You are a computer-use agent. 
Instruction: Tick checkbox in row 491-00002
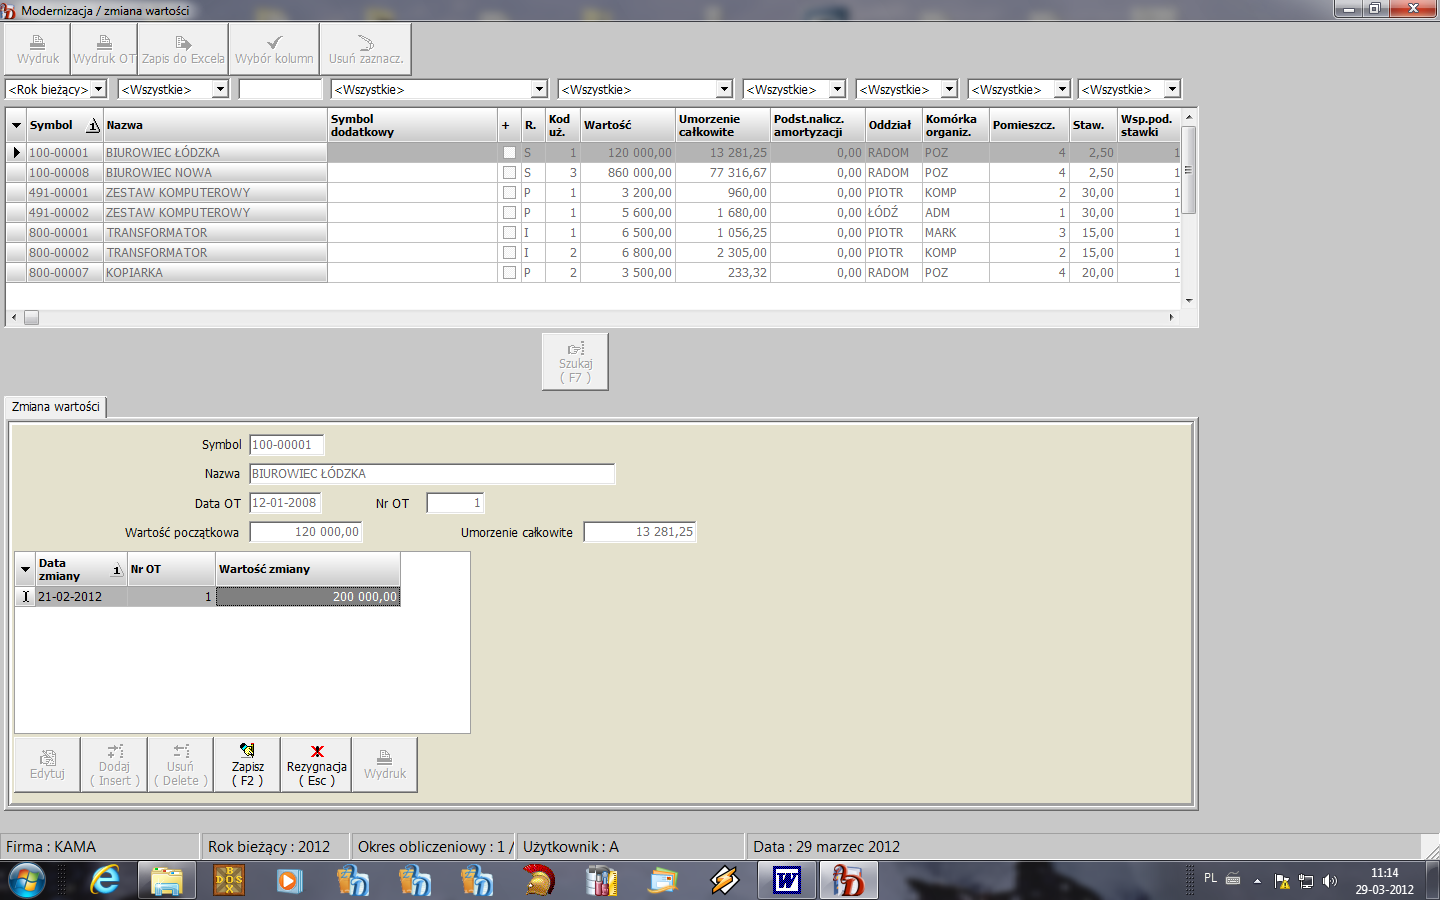[x=509, y=213]
